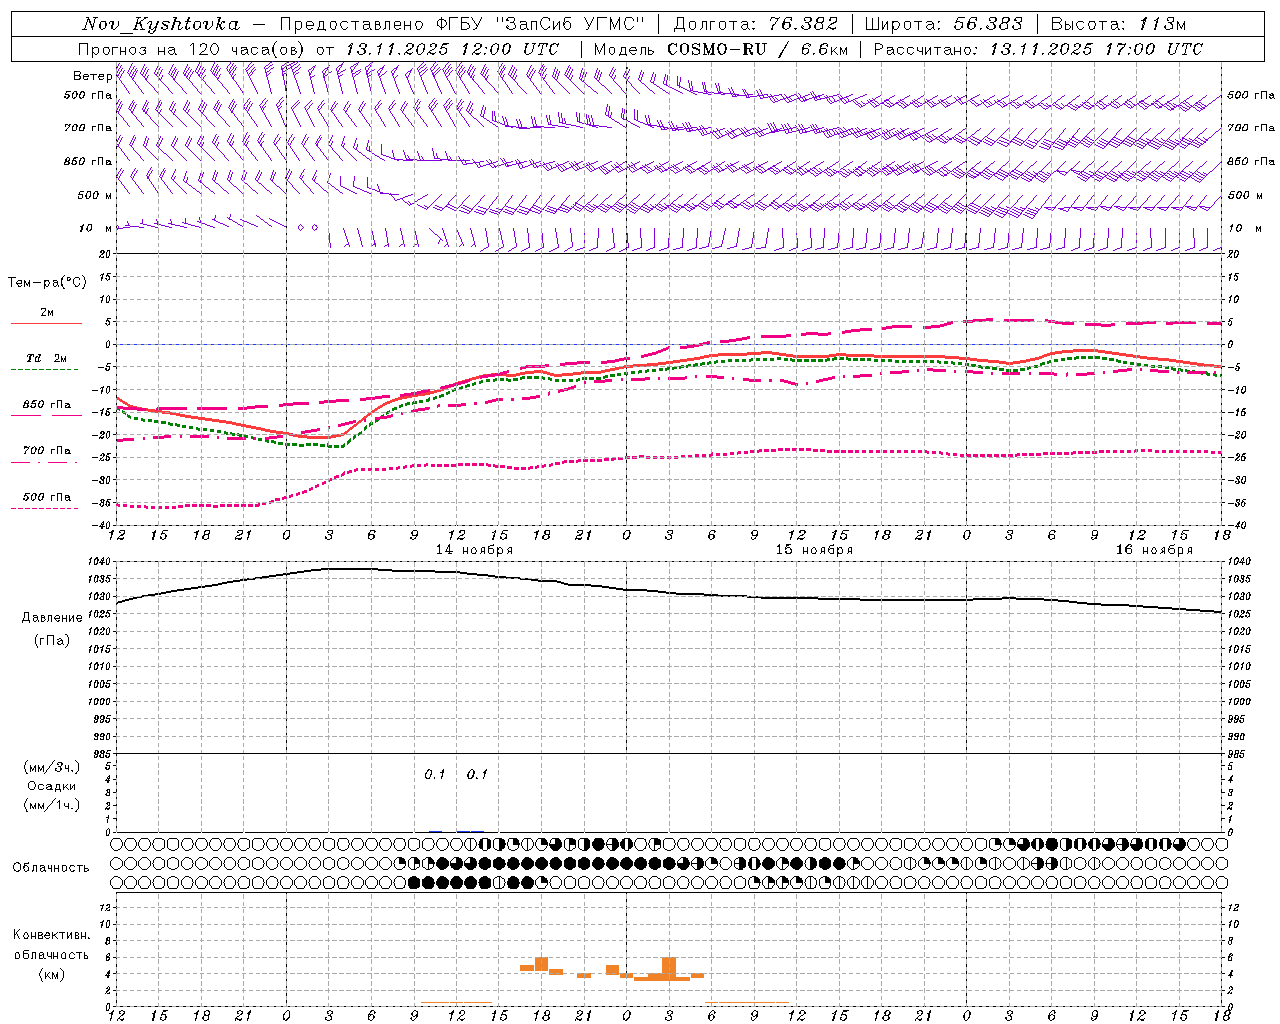Click the 'Td 2м' legend entry
Viewport: 1280px width, 1024px height.
coord(47,358)
